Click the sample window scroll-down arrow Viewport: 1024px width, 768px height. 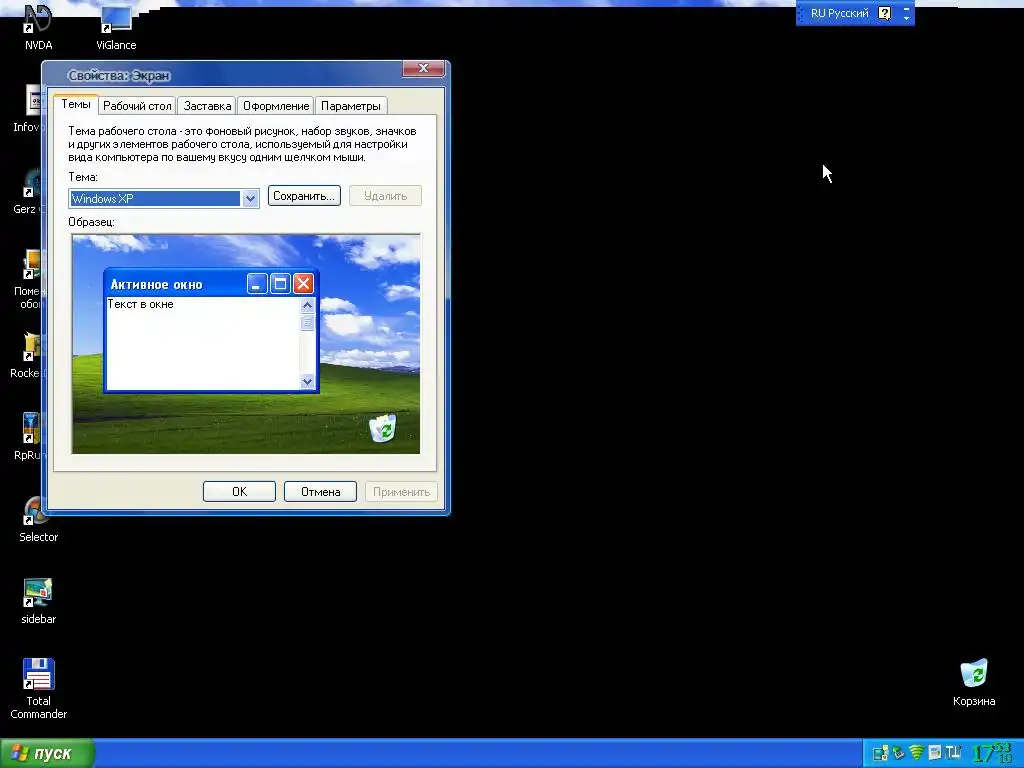tap(308, 381)
